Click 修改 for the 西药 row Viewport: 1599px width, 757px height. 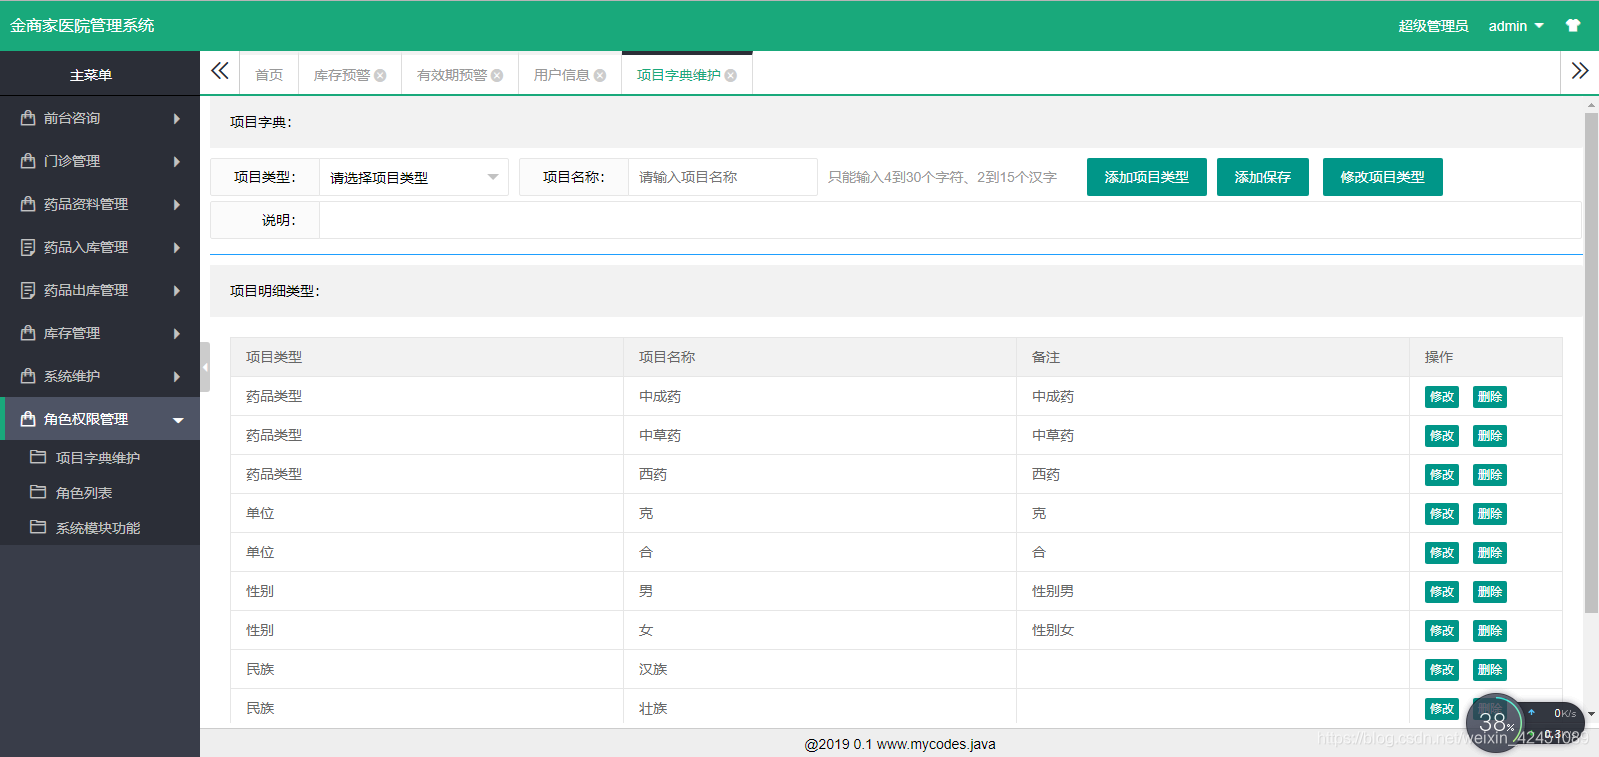click(x=1442, y=475)
